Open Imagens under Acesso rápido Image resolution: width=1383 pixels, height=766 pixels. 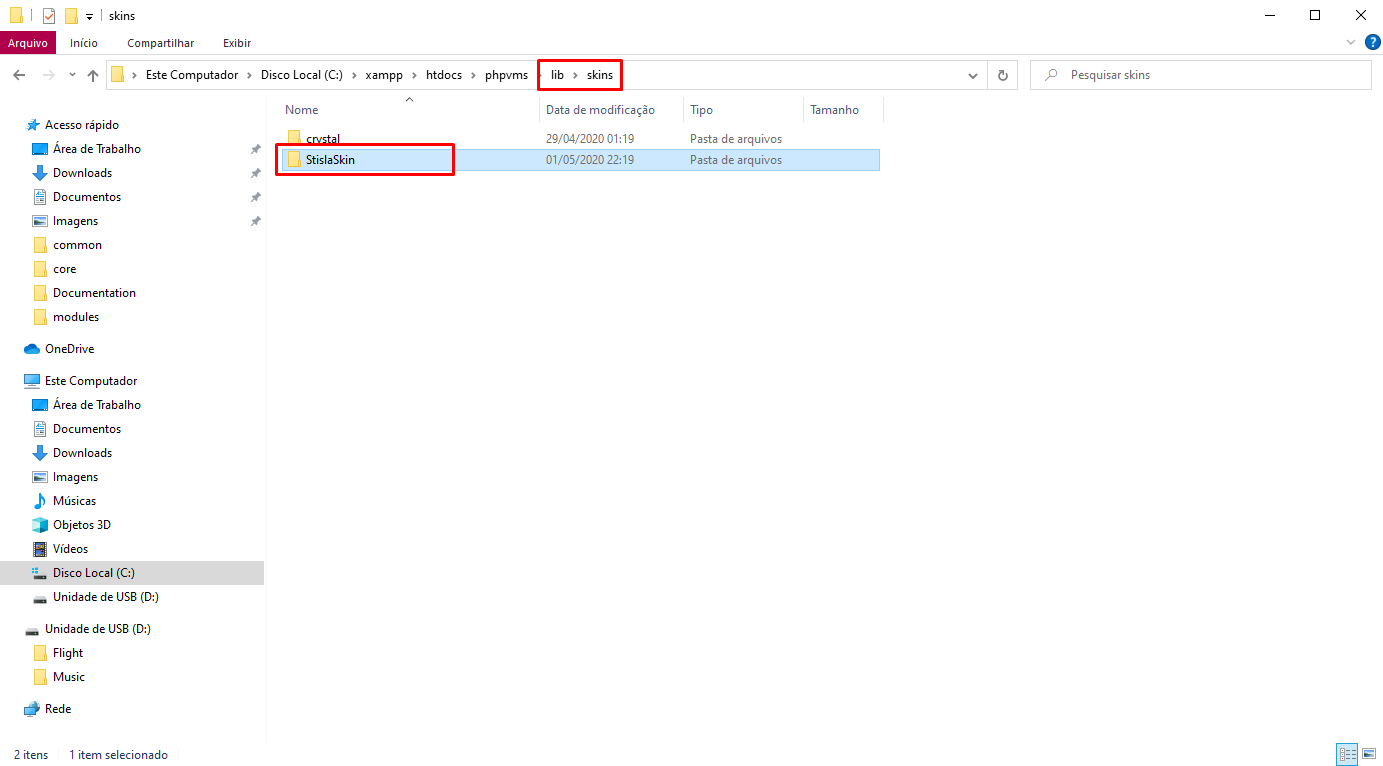[x=75, y=221]
